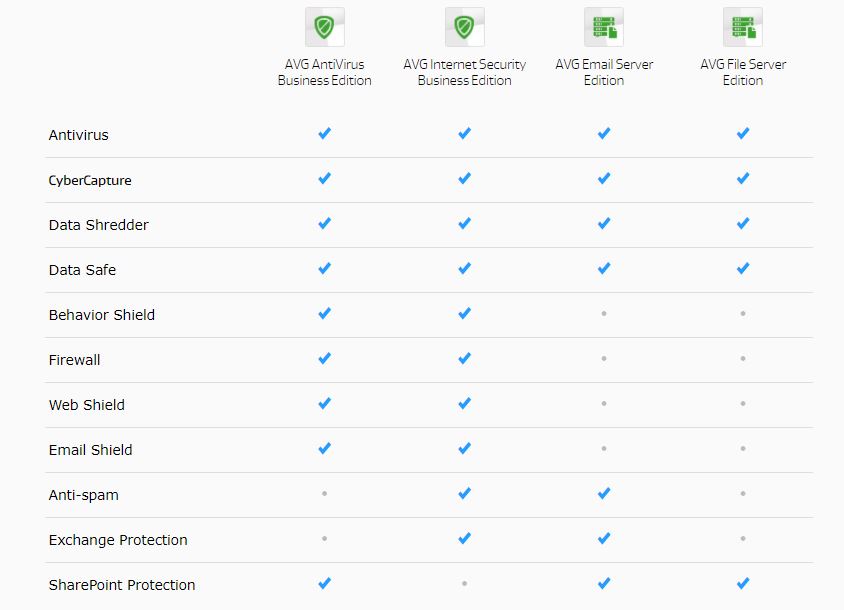Viewport: 844px width, 610px height.
Task: Click the Firewall checkmark under Internet Security Business
Action: point(465,358)
